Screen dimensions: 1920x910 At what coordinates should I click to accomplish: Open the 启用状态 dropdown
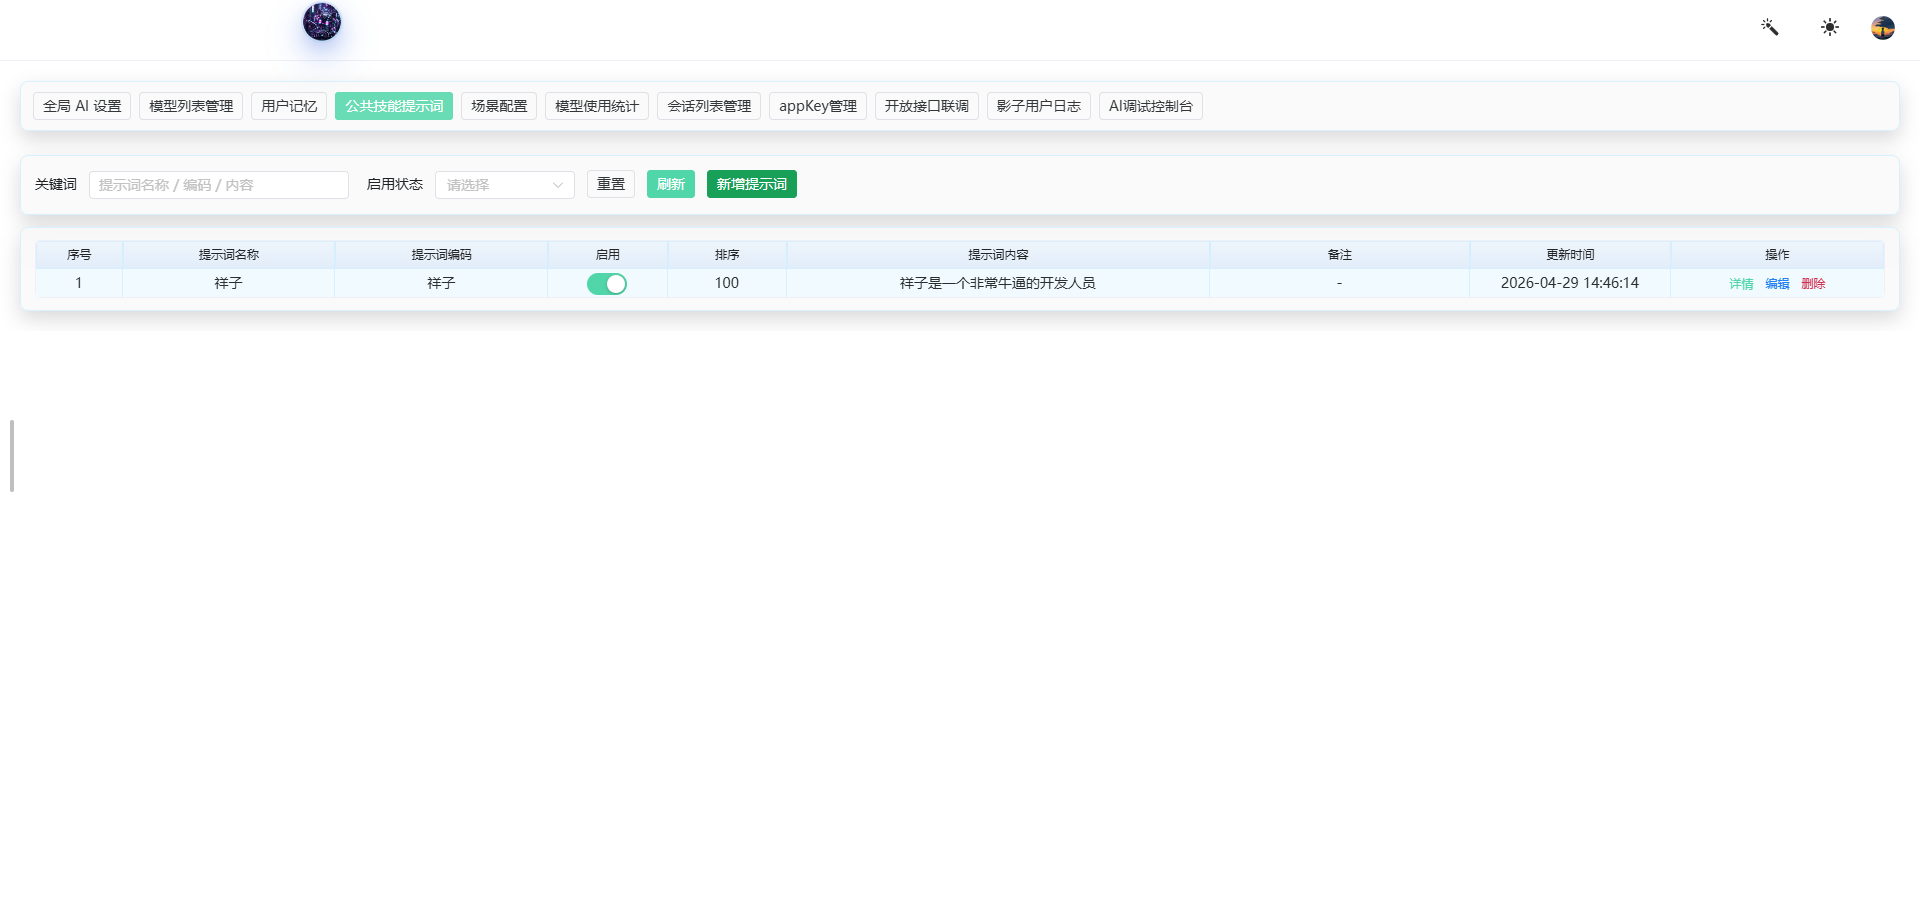pyautogui.click(x=505, y=185)
